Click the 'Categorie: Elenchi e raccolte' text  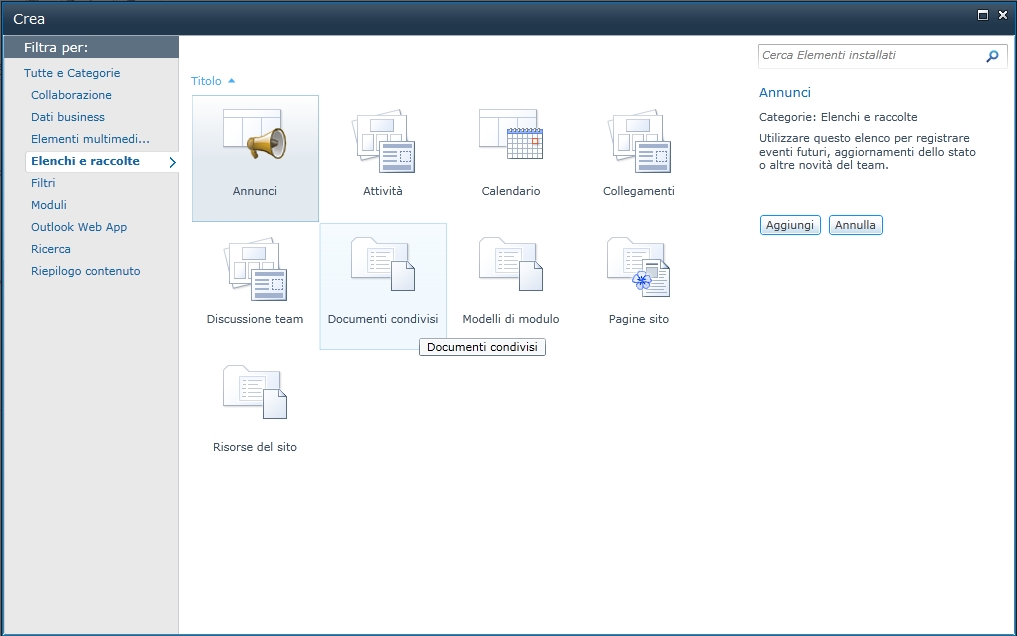838,117
